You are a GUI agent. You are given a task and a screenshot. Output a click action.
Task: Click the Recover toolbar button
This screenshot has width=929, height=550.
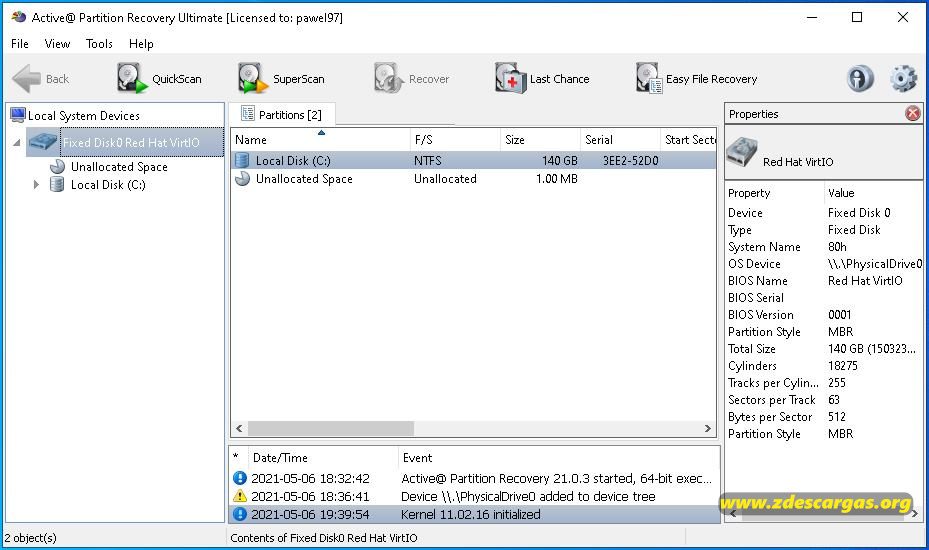[411, 78]
